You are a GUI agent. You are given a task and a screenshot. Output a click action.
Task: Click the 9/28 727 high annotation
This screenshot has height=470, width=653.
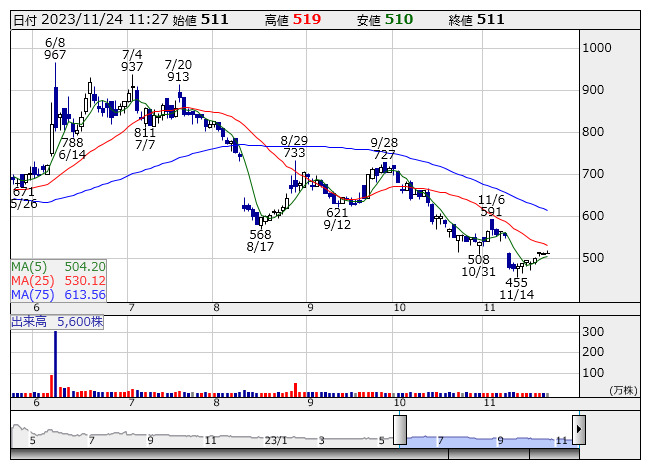pyautogui.click(x=384, y=149)
